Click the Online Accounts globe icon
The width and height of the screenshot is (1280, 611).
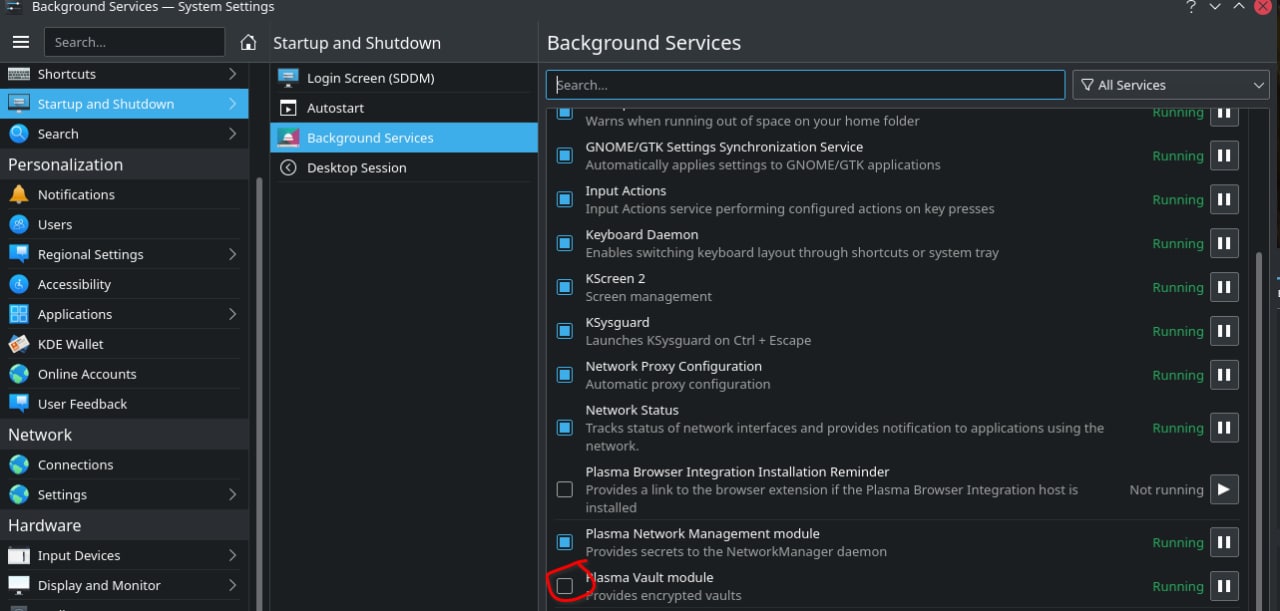pos(18,374)
